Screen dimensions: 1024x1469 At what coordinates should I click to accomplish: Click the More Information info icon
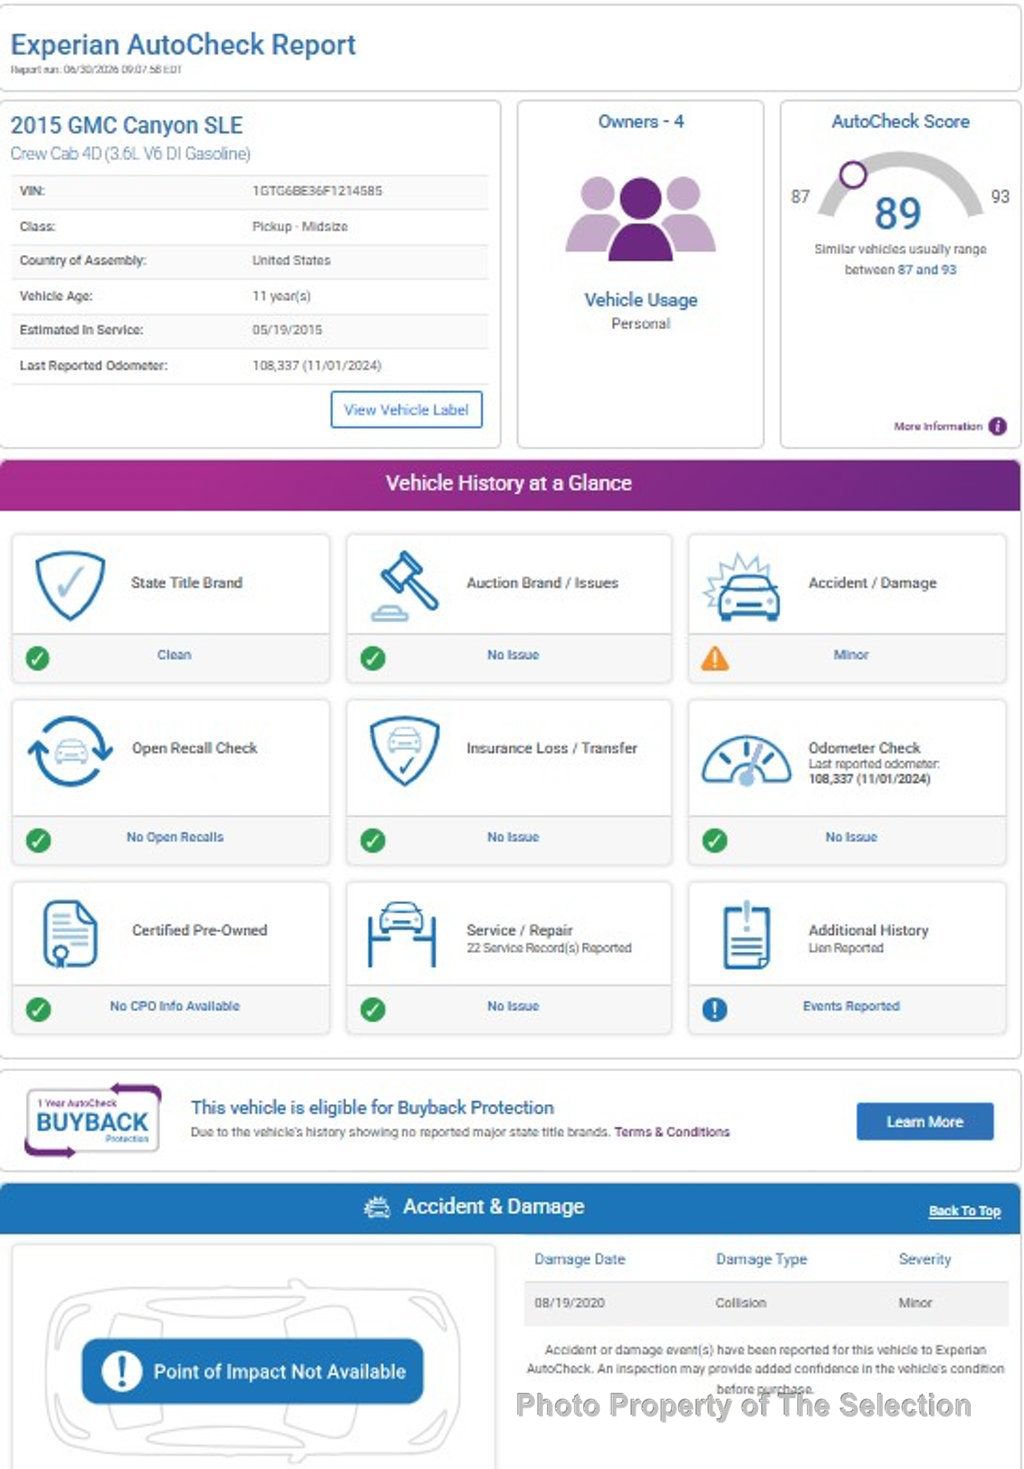click(x=997, y=426)
